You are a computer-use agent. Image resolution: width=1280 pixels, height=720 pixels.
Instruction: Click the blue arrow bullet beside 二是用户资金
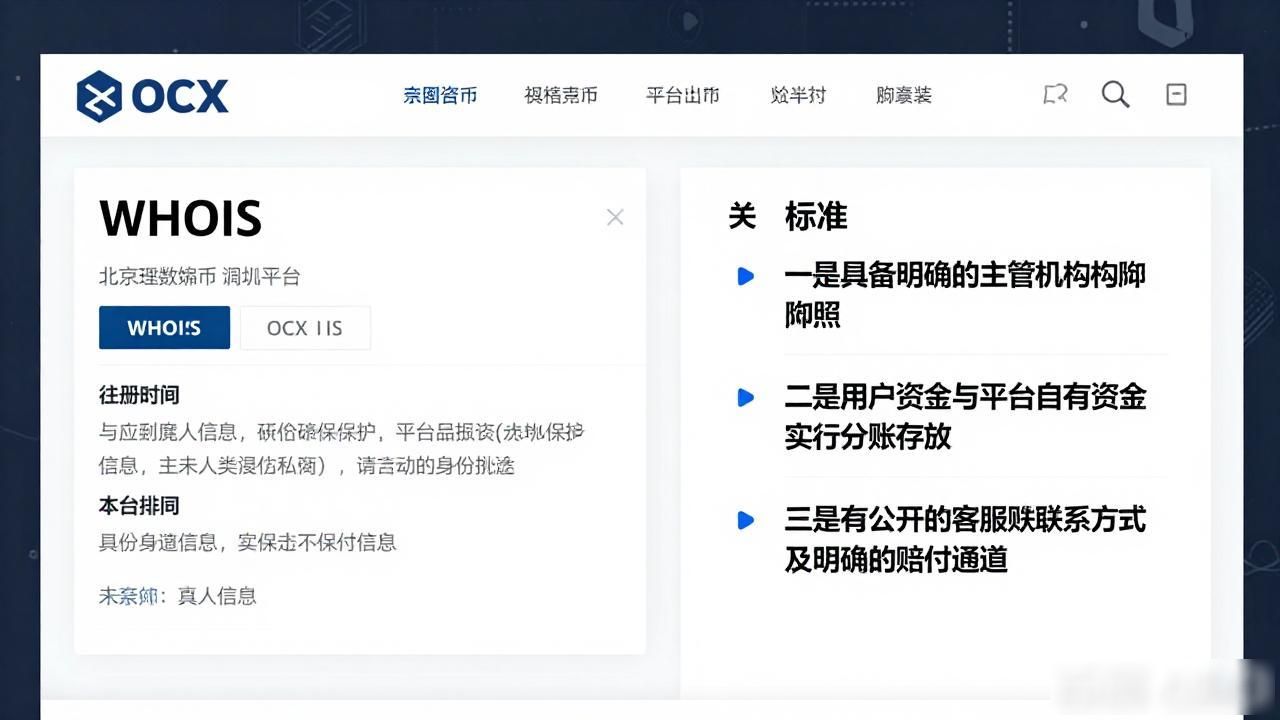pos(745,397)
